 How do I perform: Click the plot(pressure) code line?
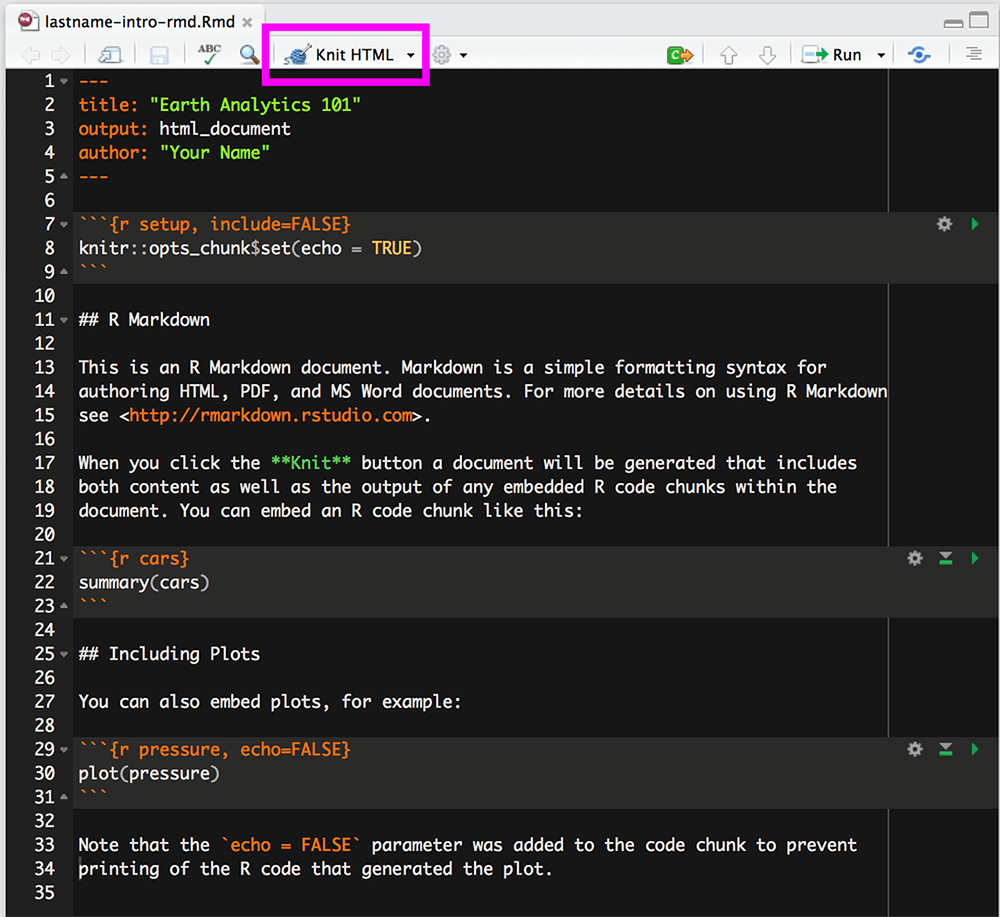pyautogui.click(x=149, y=773)
